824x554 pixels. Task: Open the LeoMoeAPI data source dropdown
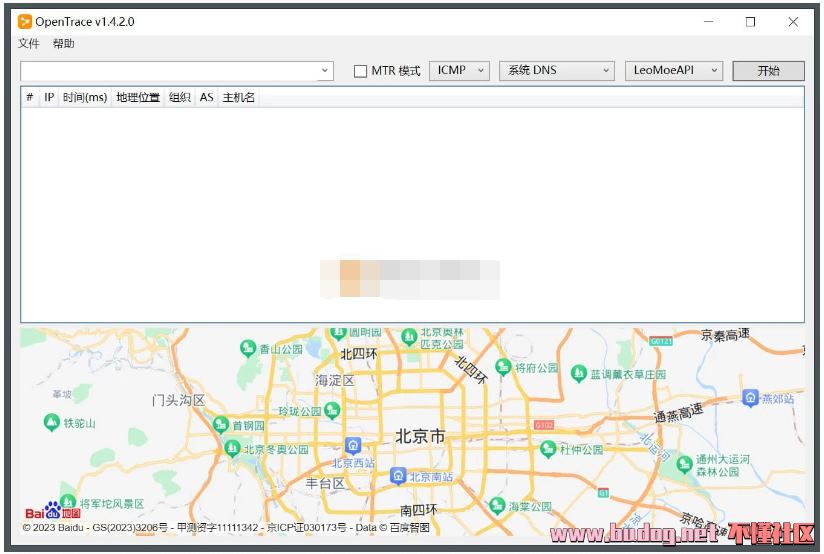674,71
